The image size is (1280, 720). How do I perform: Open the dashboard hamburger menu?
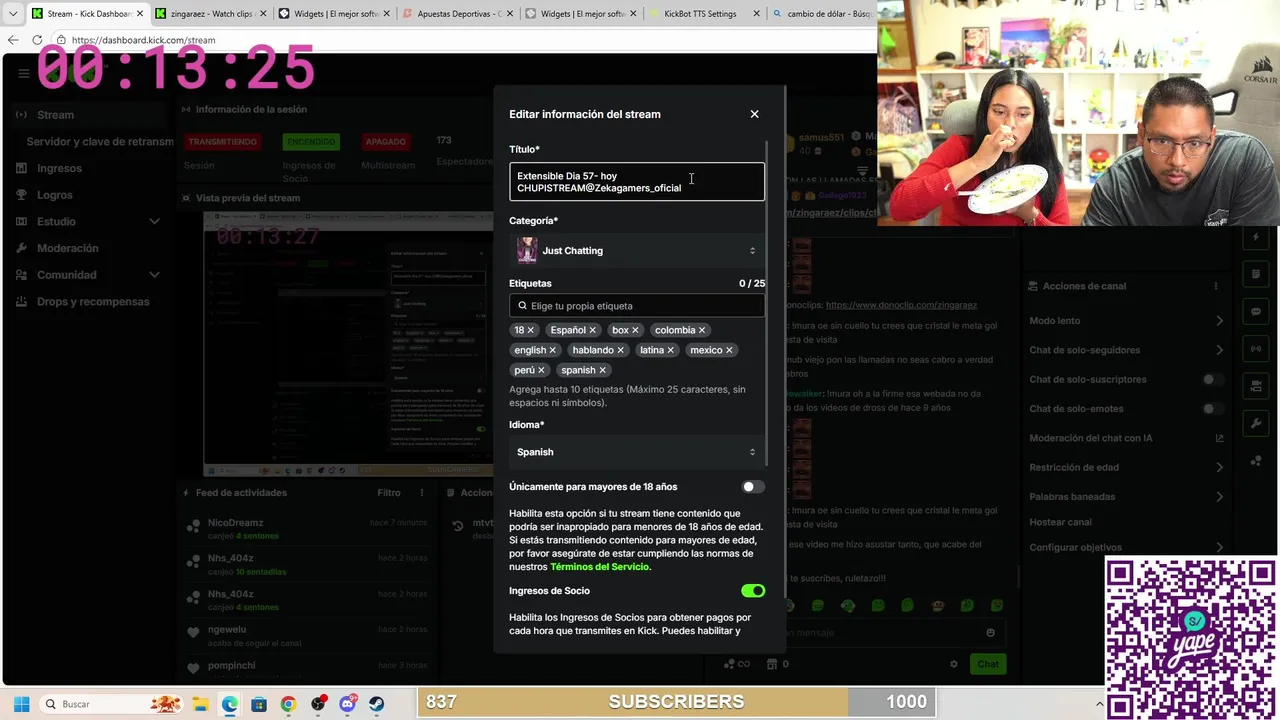[x=23, y=73]
